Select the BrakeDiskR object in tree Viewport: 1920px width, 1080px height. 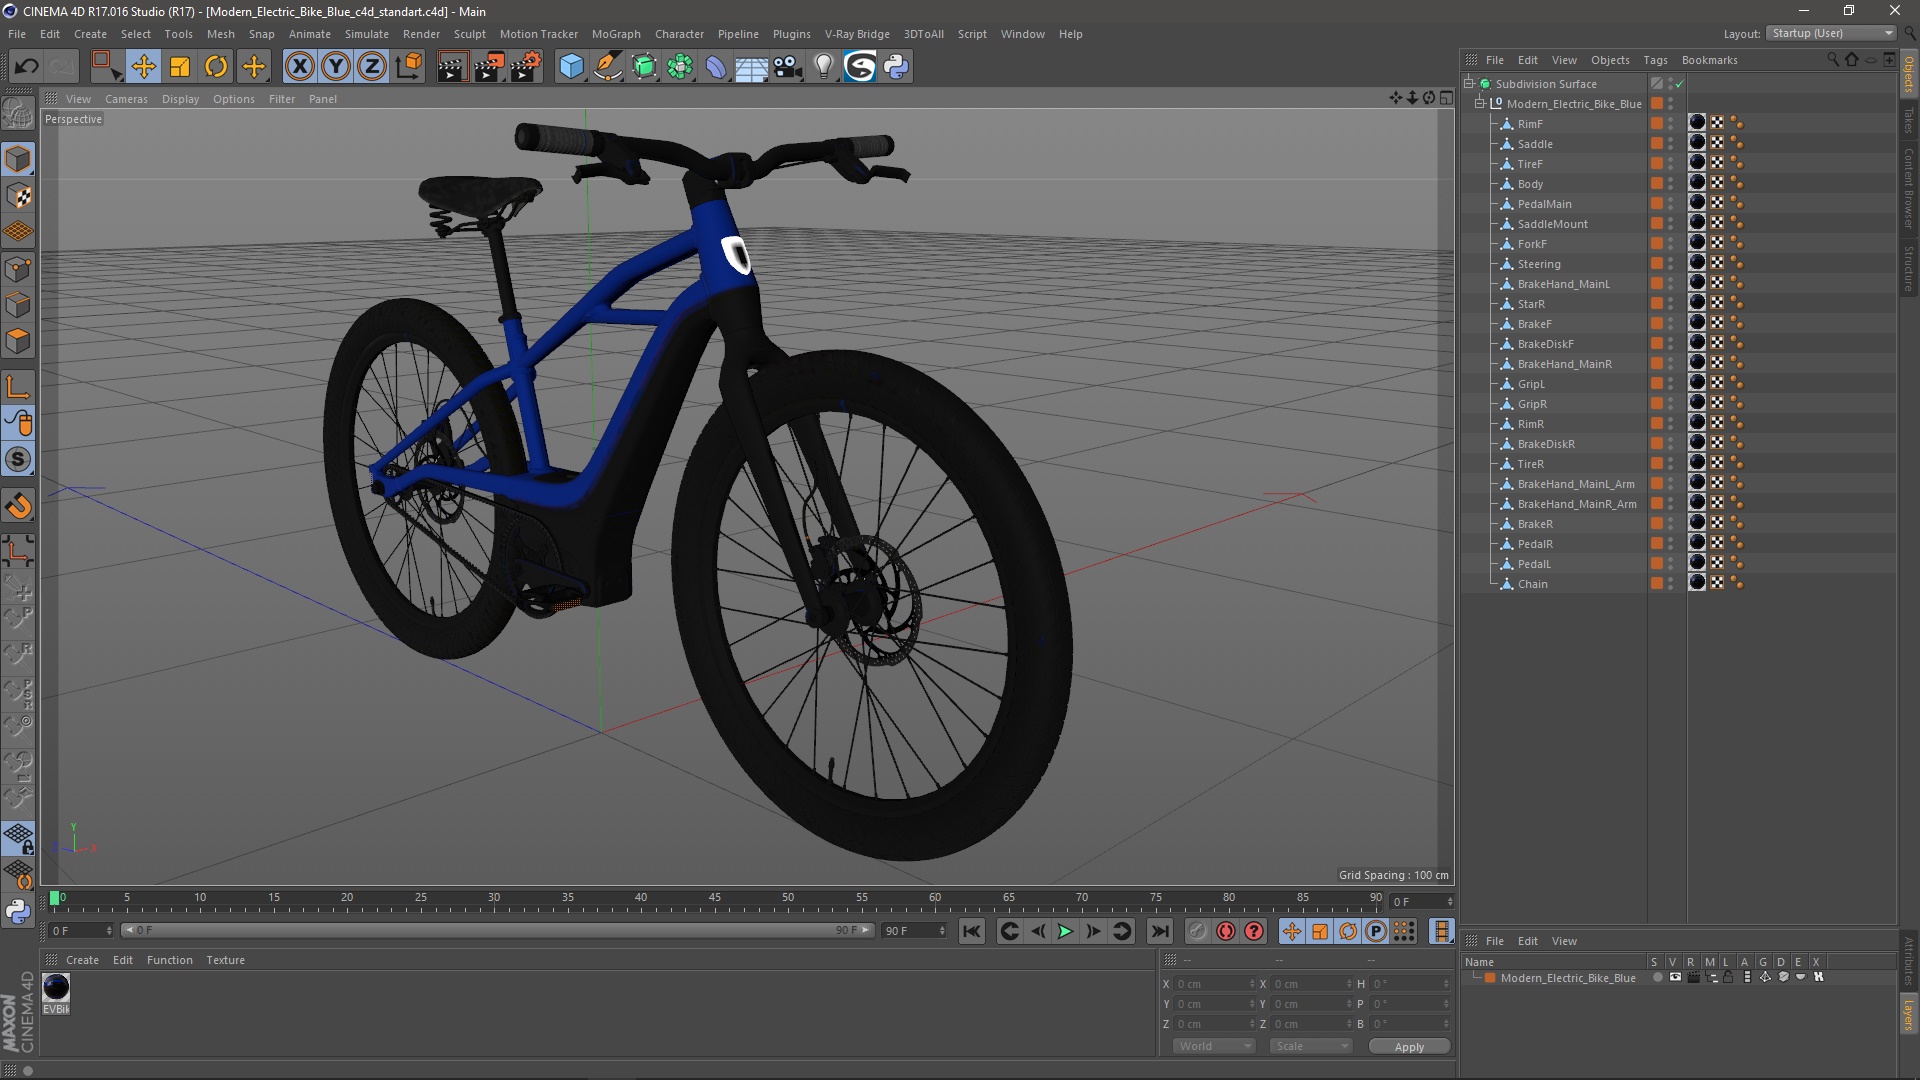click(x=1545, y=444)
